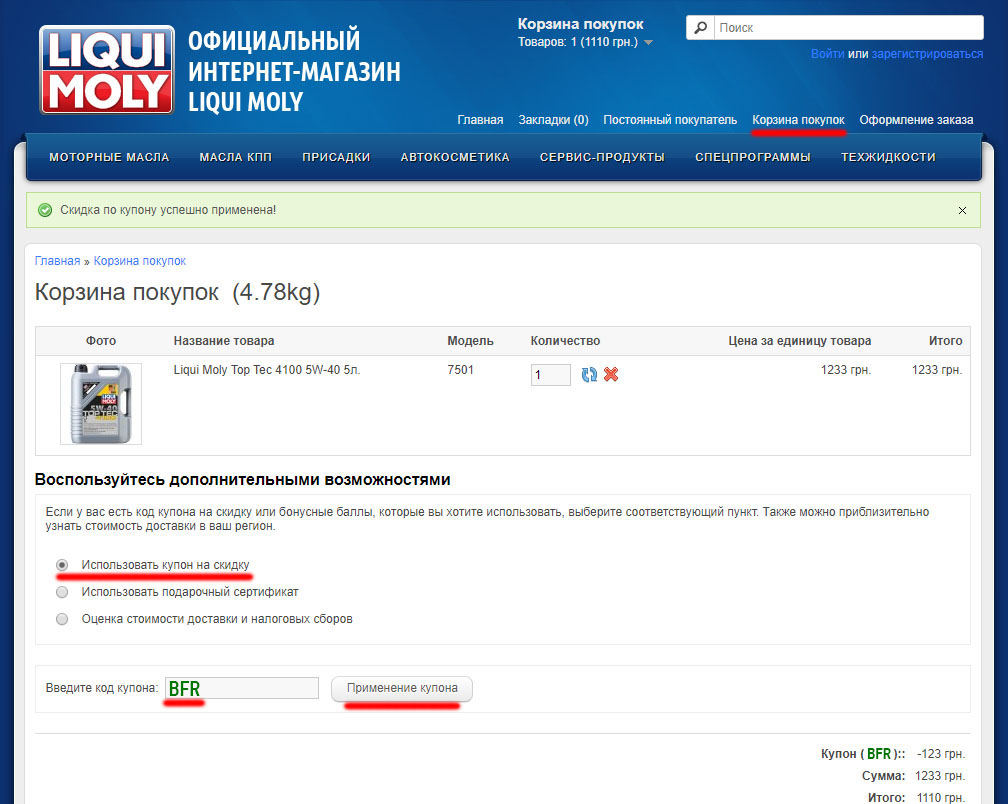Screen dimensions: 1008x804
Task: Click the Применение купона button
Action: pos(402,688)
